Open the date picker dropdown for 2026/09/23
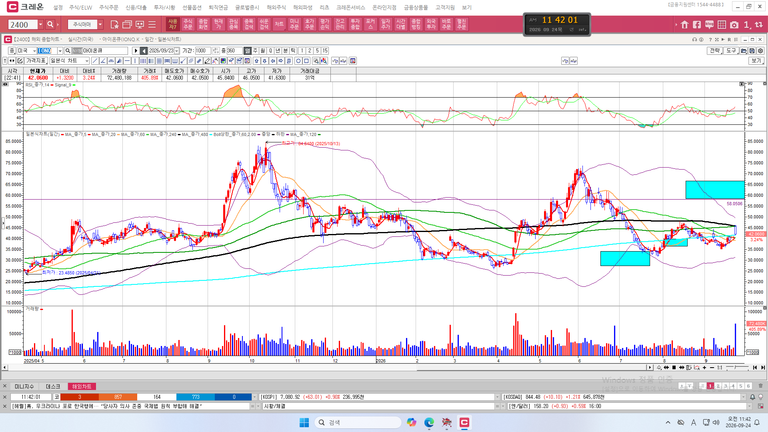The image size is (768, 432). (x=177, y=50)
